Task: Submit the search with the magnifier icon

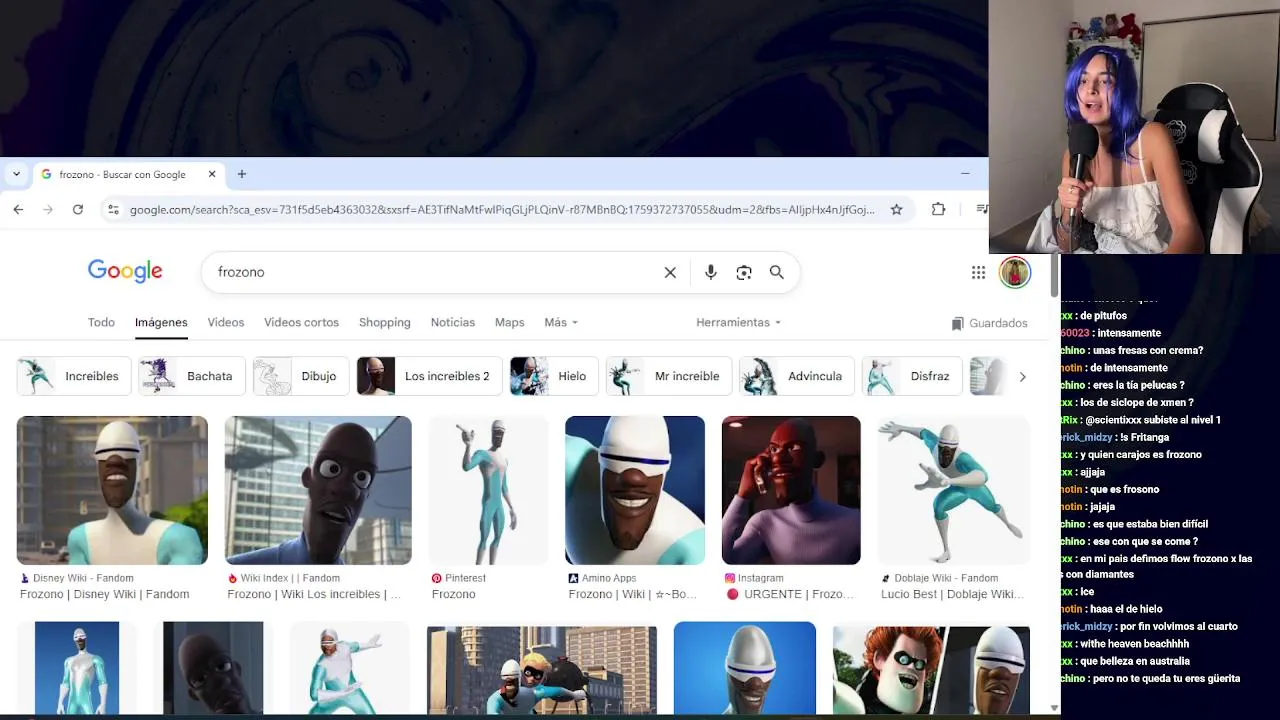Action: tap(777, 272)
